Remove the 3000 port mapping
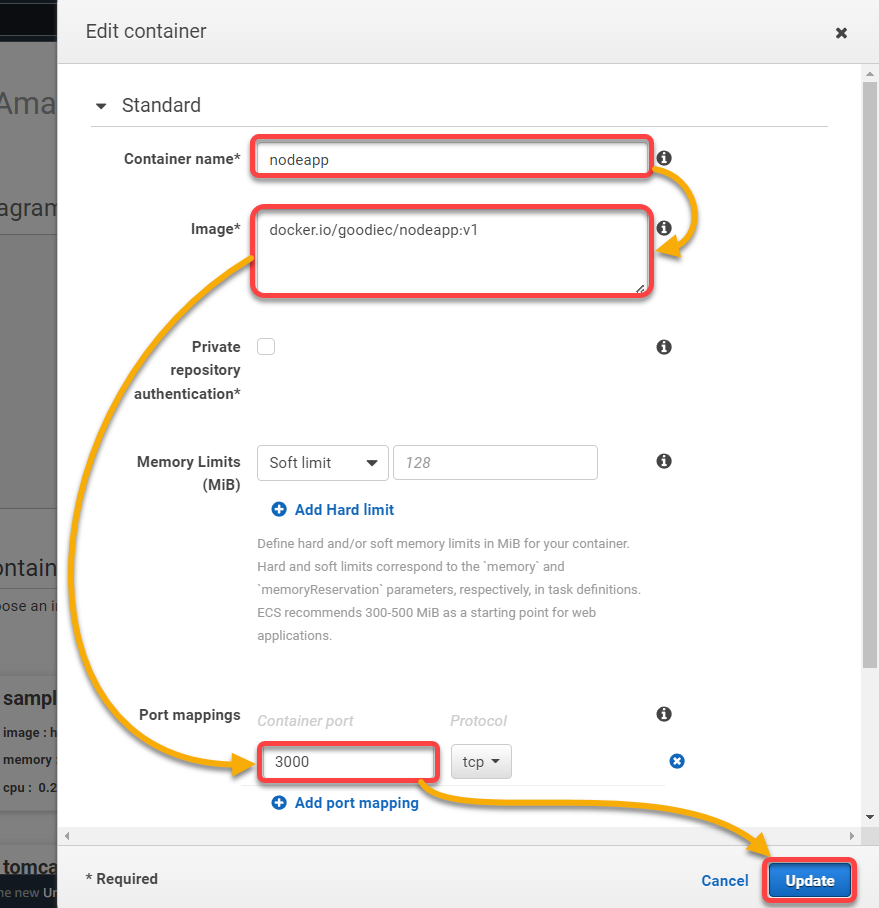Screen dimensions: 879x908 677,761
